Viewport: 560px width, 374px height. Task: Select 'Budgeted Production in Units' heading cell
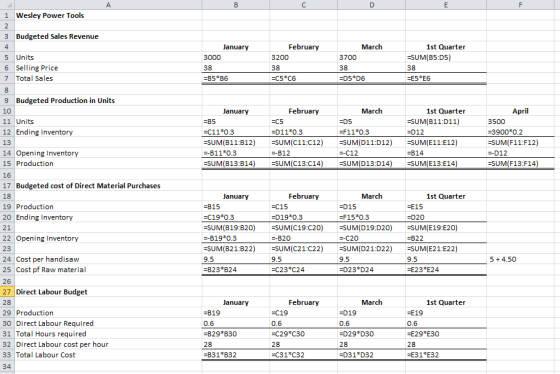(108, 100)
